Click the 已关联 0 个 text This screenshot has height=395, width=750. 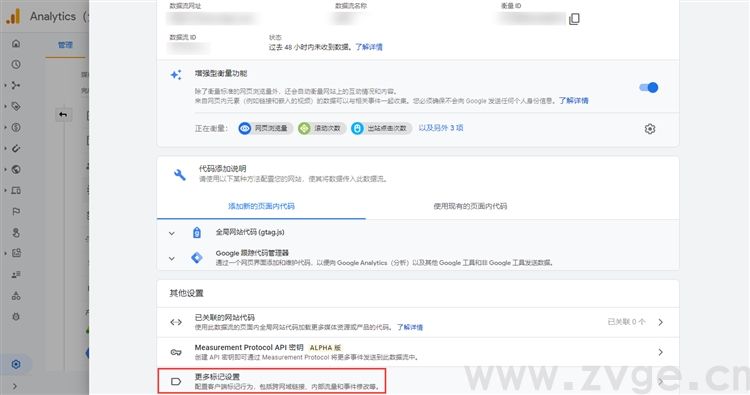[626, 322]
